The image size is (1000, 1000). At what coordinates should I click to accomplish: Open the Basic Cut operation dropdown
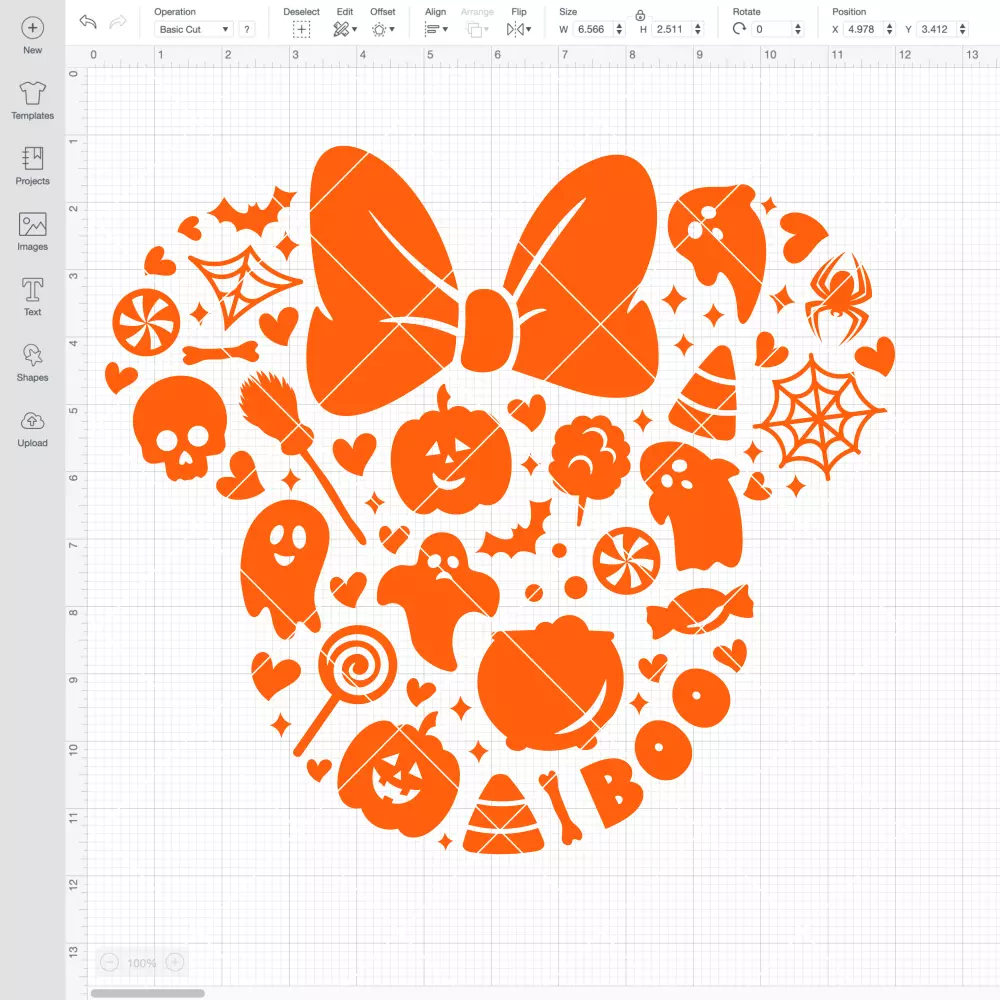194,29
